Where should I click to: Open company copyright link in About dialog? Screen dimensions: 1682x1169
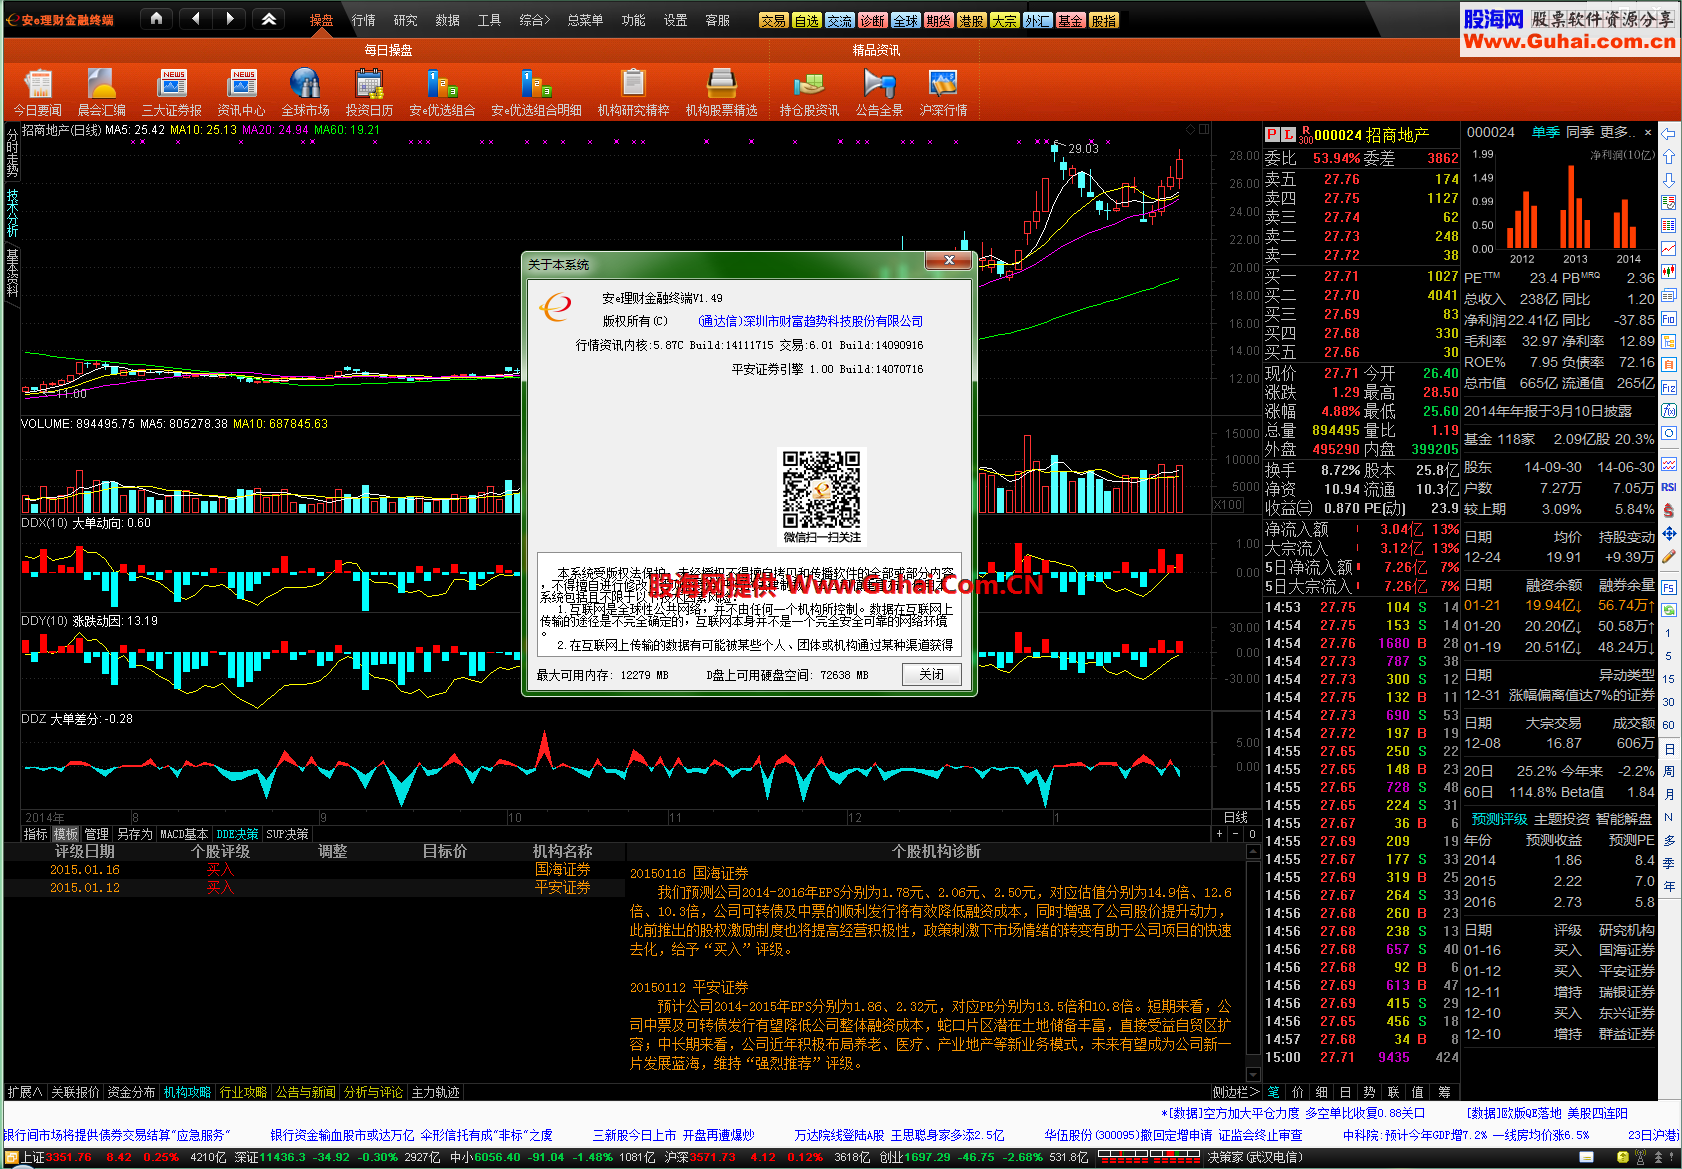point(810,321)
